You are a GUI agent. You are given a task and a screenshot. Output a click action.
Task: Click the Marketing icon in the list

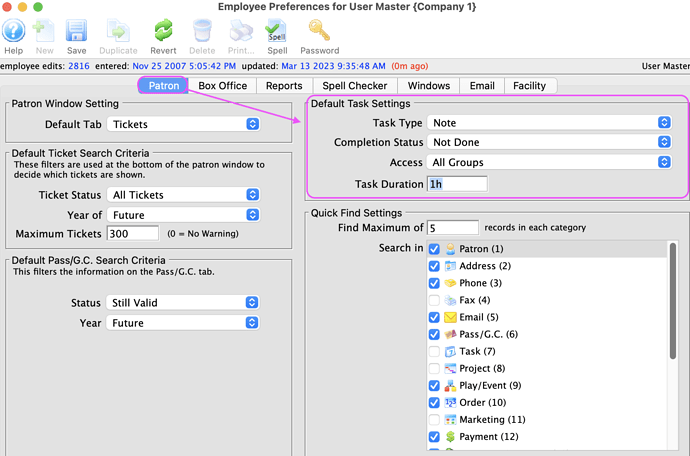coord(450,420)
